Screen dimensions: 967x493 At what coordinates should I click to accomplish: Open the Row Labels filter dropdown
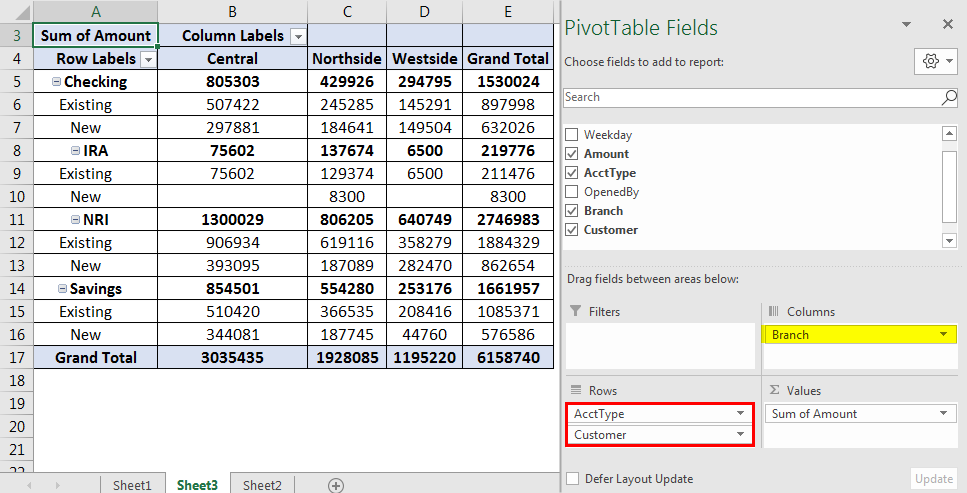coord(148,59)
